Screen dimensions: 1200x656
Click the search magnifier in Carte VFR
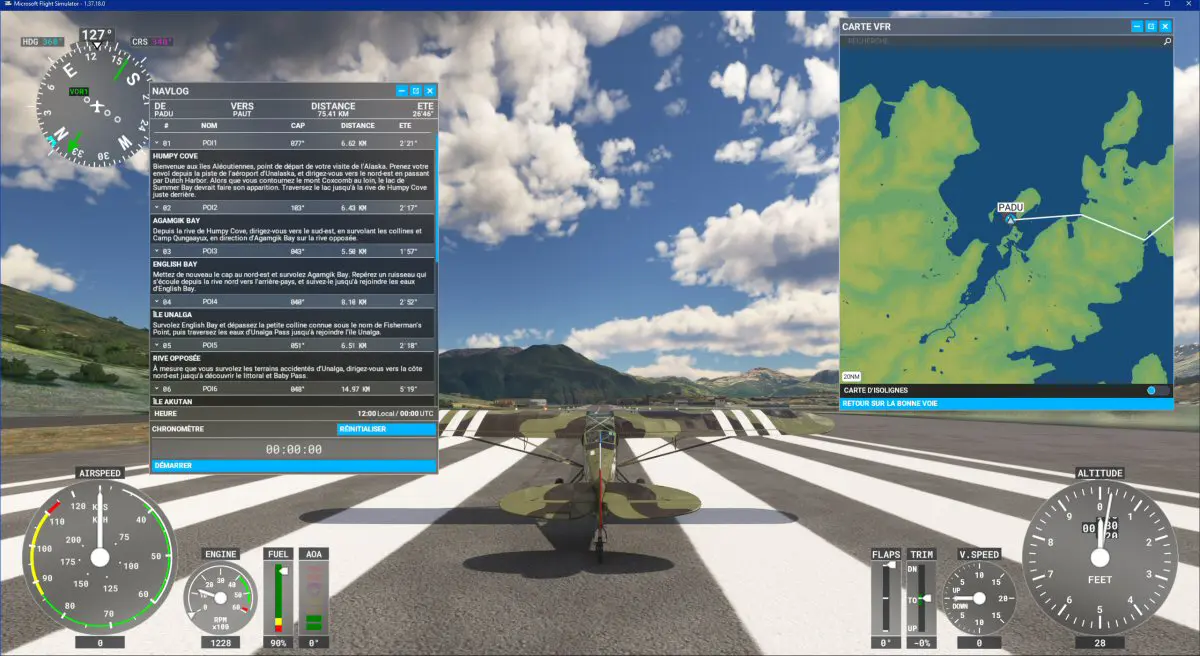1167,42
